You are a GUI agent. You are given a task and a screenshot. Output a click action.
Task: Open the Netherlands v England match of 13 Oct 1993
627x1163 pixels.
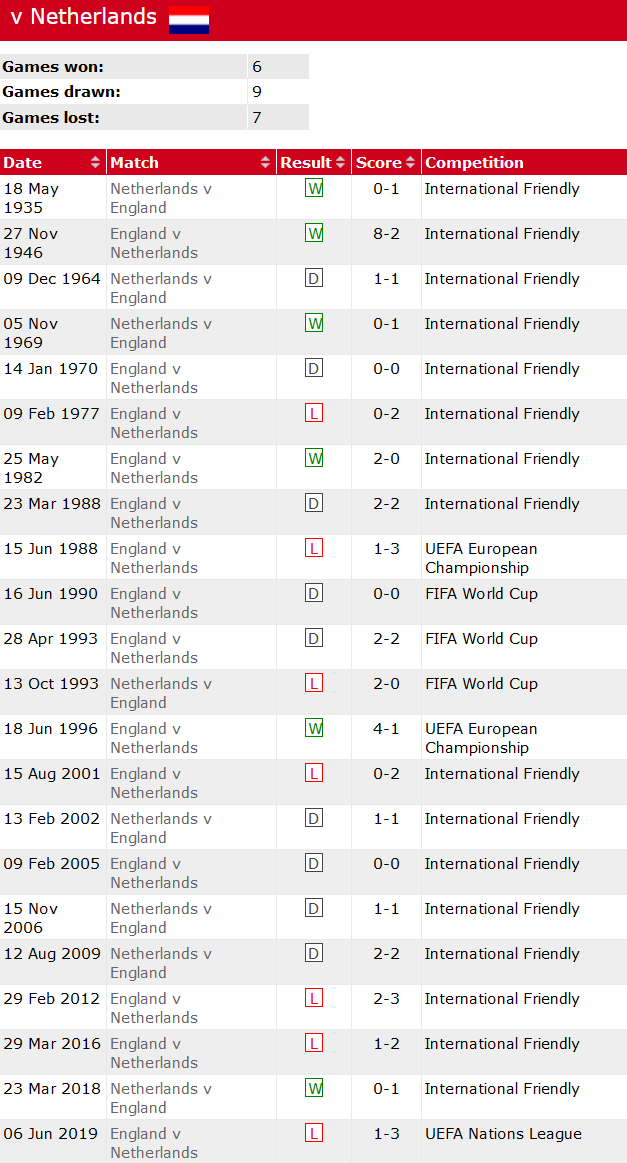pos(160,693)
